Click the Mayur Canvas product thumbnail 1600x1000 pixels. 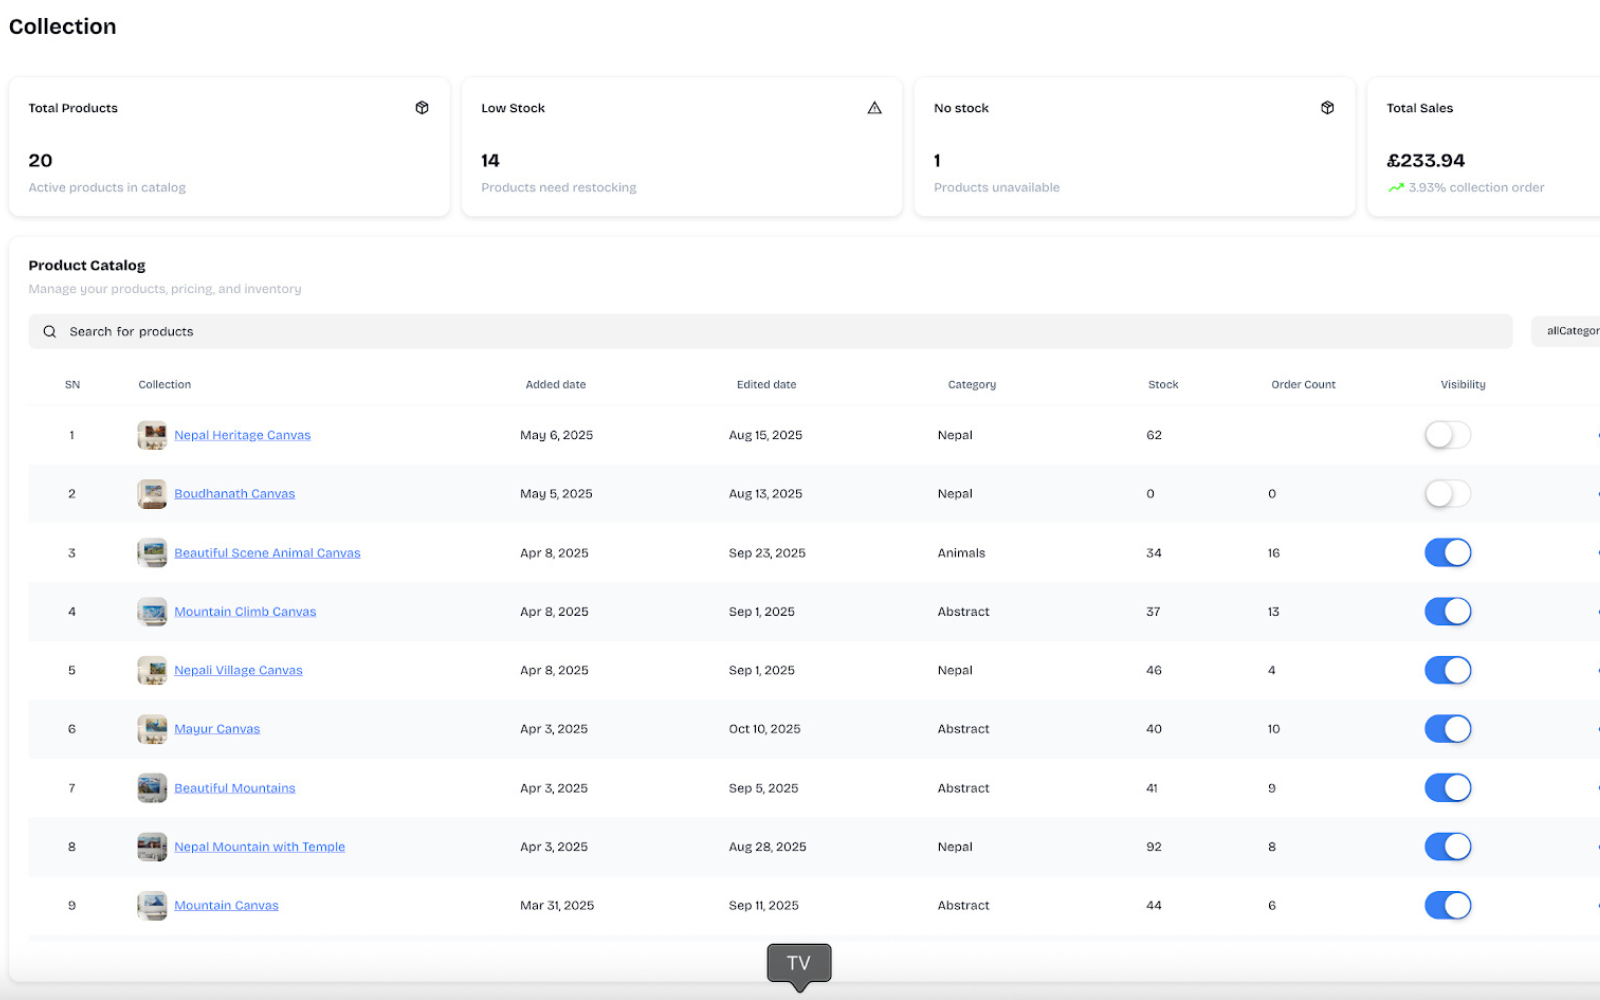[152, 730]
